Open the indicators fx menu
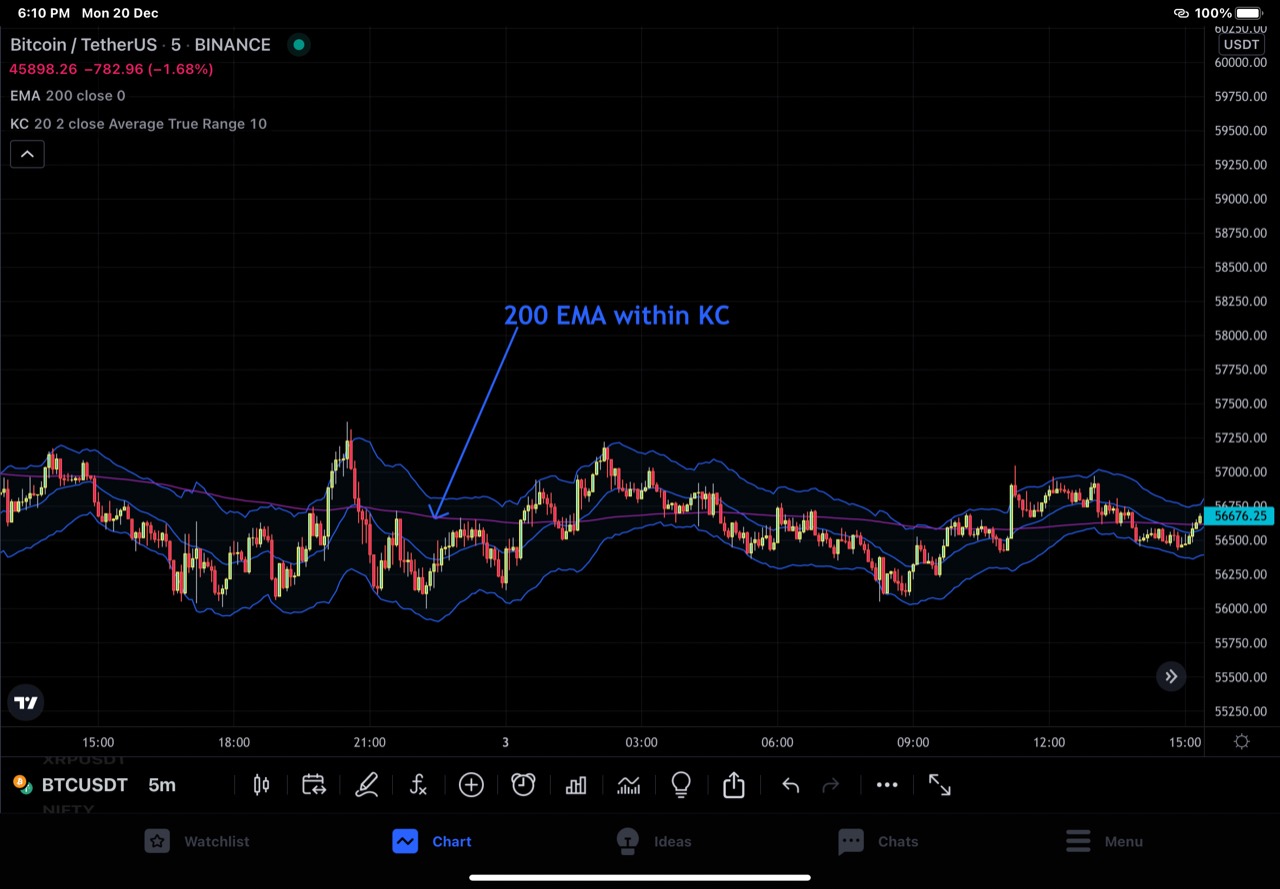Screen dimensions: 1280x889 418,785
